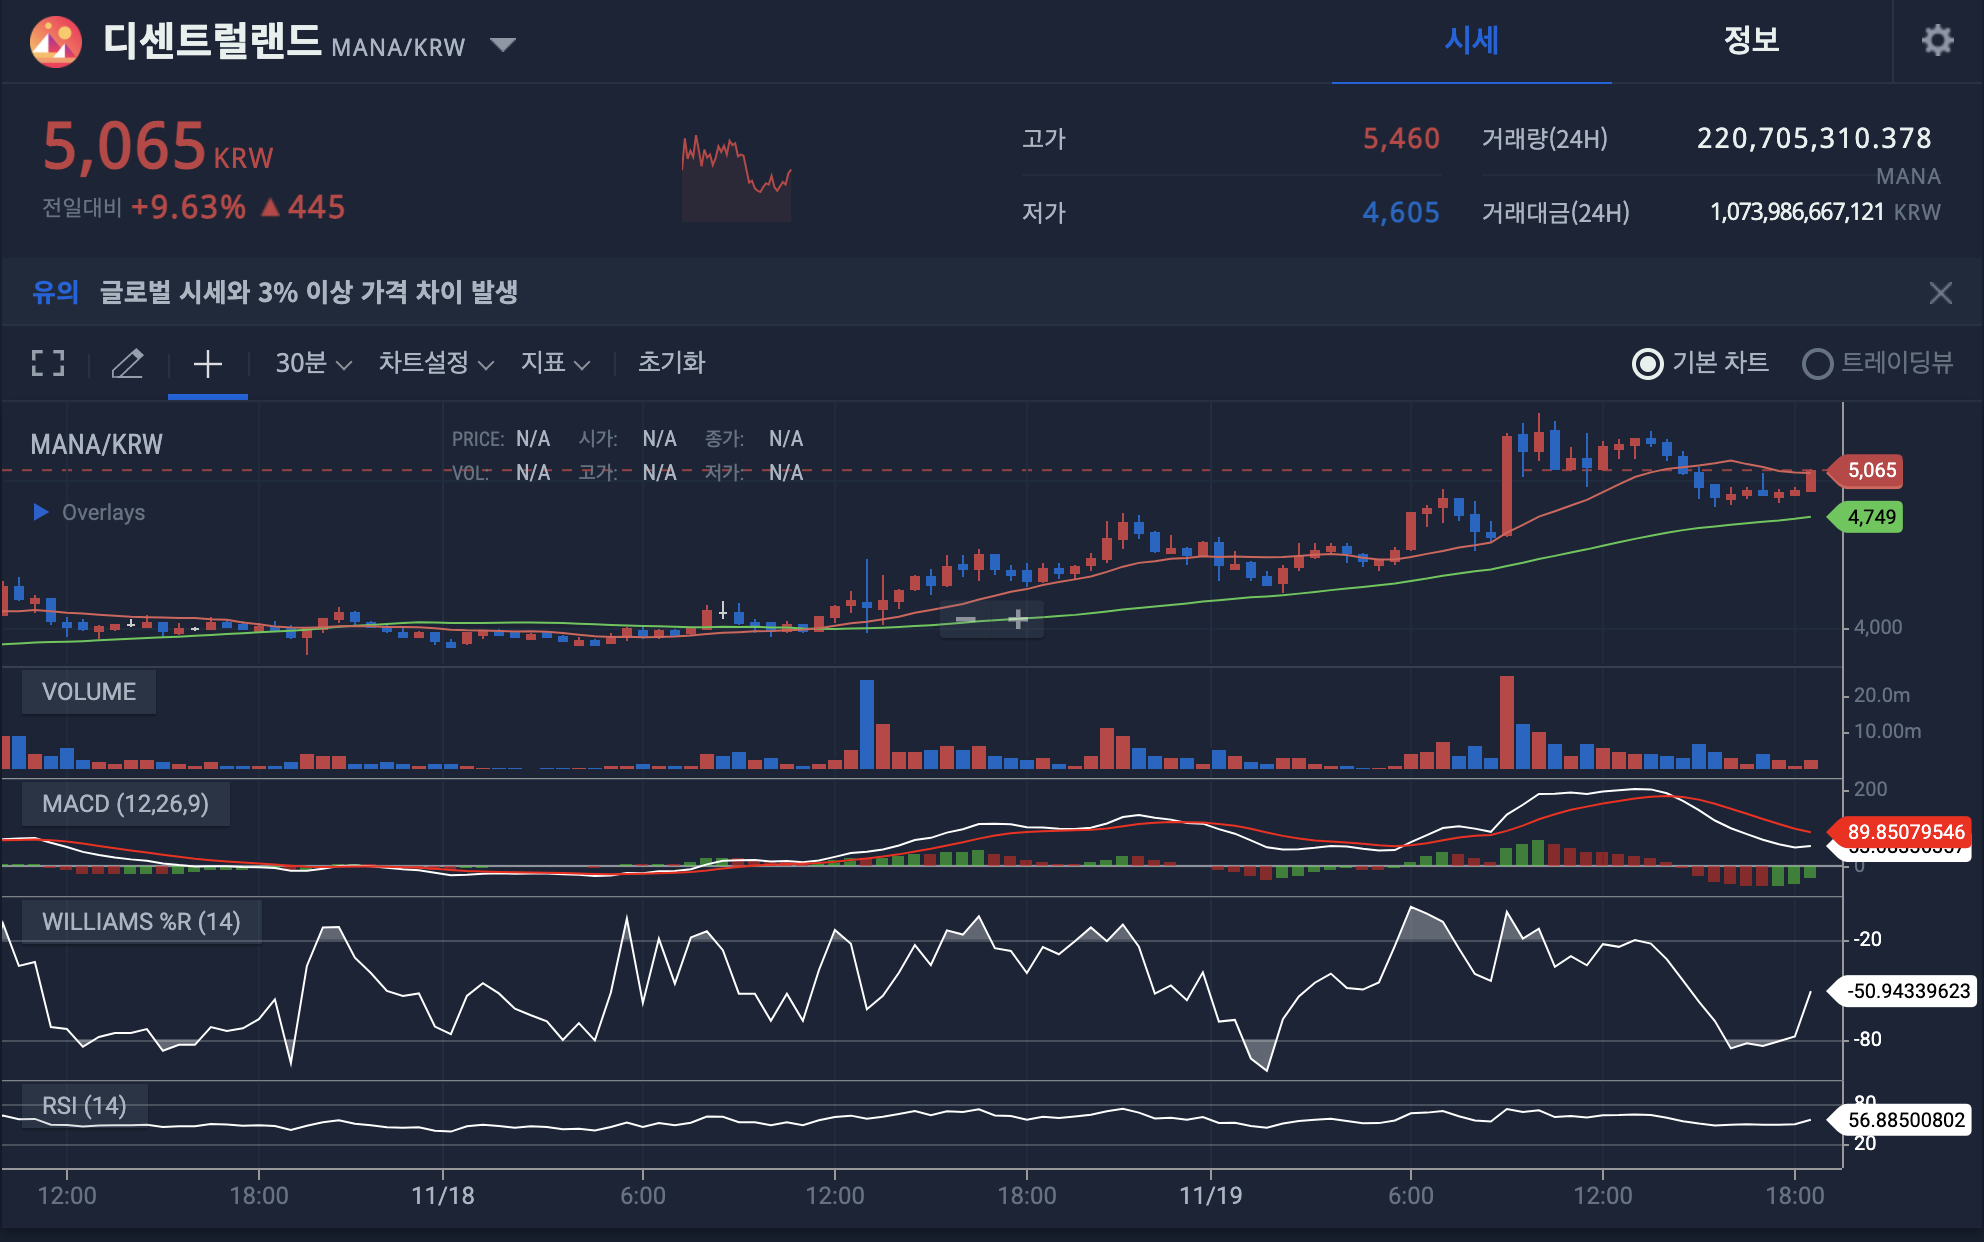The height and width of the screenshot is (1242, 1984).
Task: Click the MACD (12,26,9) label
Action: click(x=125, y=804)
